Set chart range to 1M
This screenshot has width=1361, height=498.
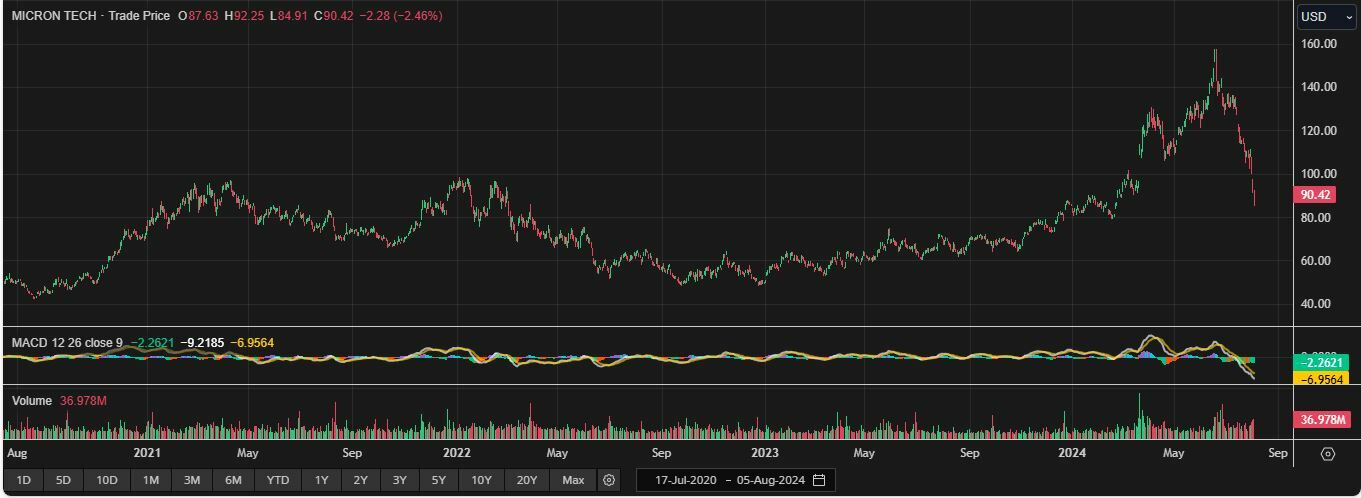pos(150,480)
